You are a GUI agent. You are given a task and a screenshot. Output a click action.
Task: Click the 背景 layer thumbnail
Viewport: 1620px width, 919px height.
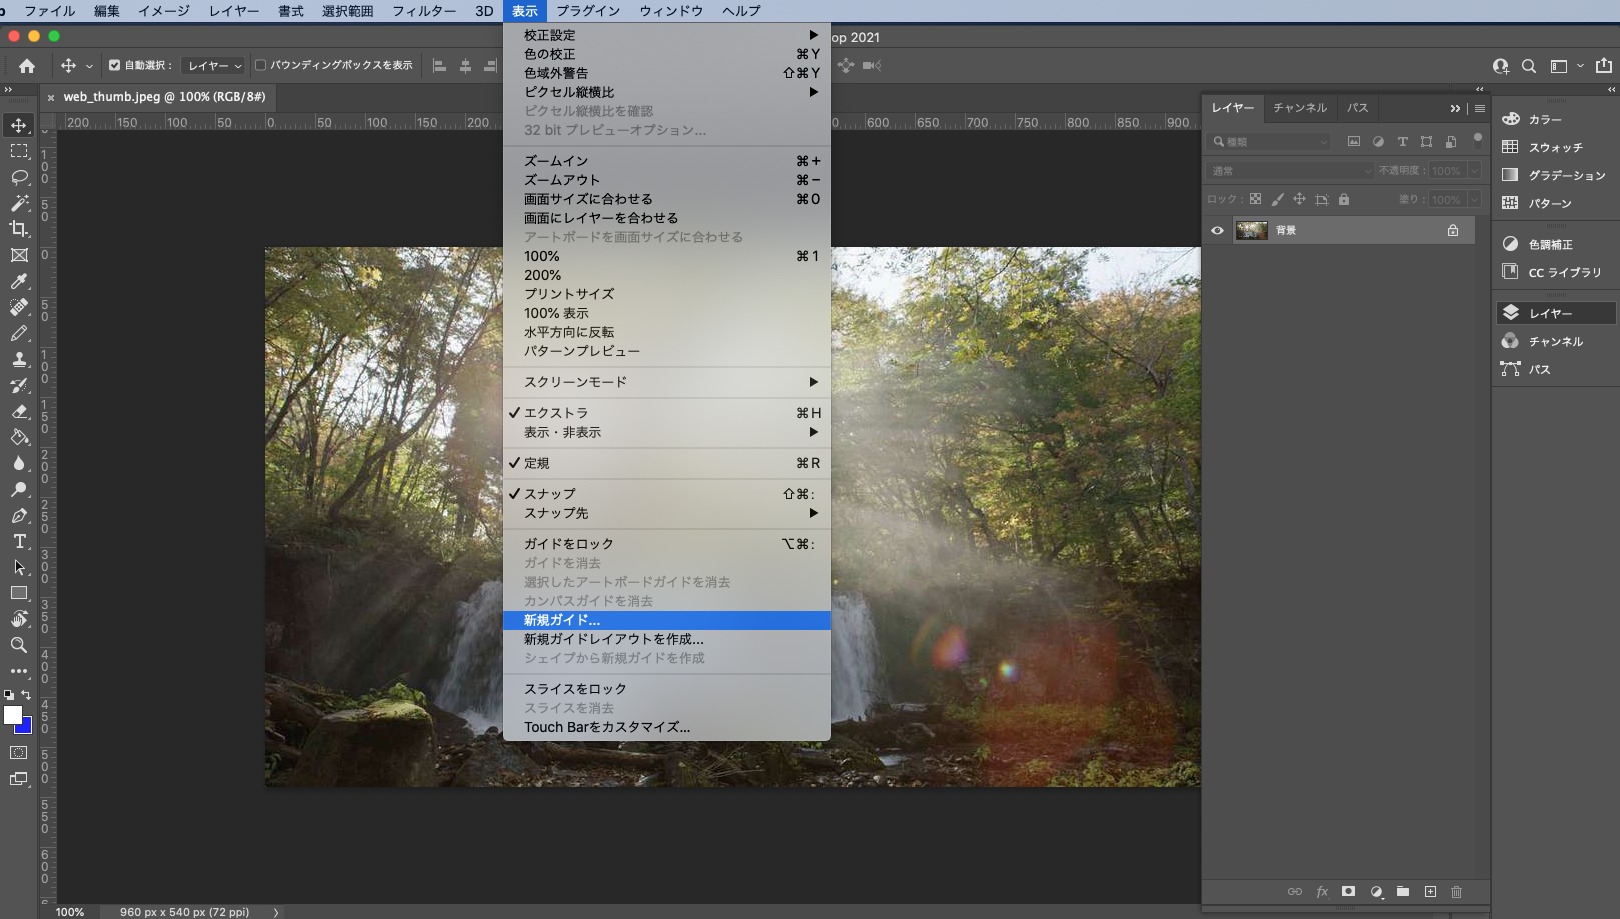pyautogui.click(x=1251, y=230)
